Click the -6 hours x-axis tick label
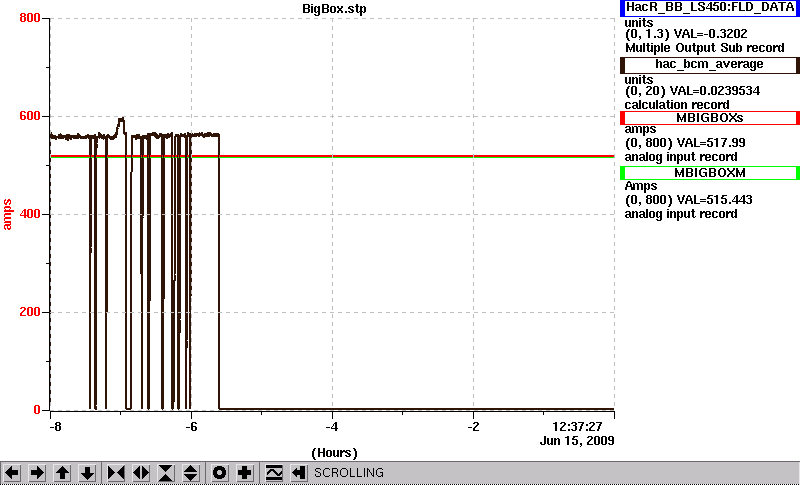Screen dimensions: 800x485 click(191, 426)
